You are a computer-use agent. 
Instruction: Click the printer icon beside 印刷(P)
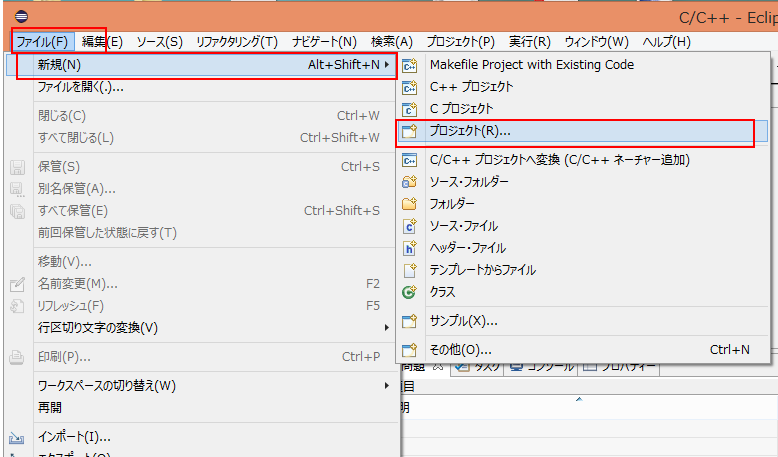pyautogui.click(x=17, y=357)
